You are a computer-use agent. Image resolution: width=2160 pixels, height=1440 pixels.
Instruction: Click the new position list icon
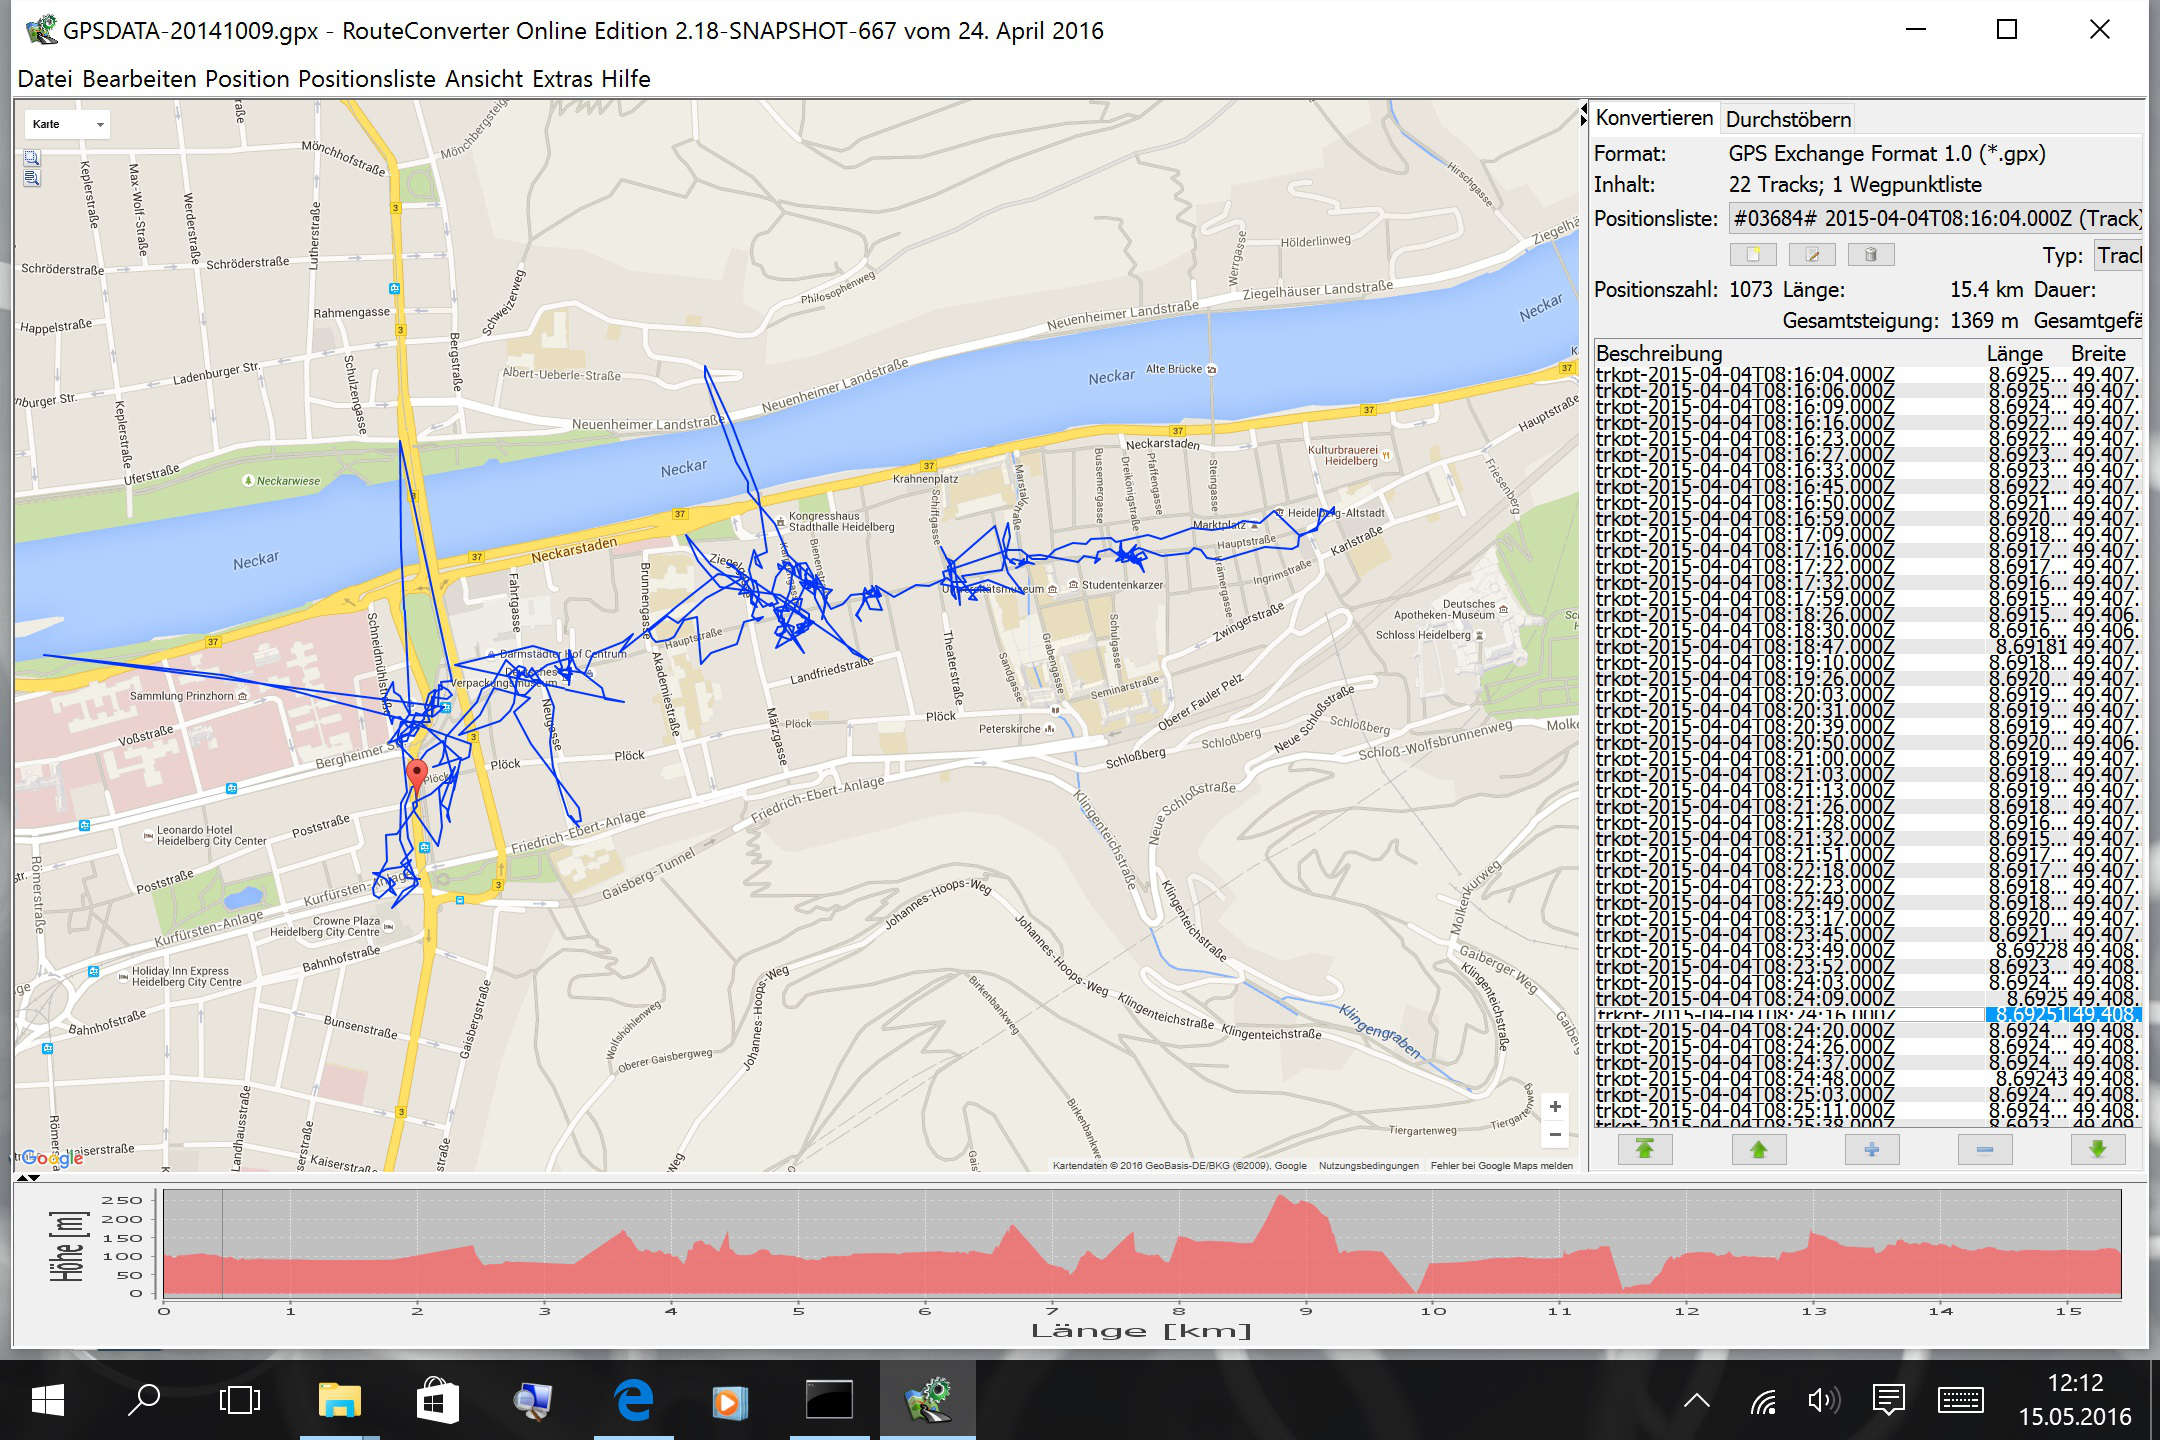click(x=1752, y=255)
